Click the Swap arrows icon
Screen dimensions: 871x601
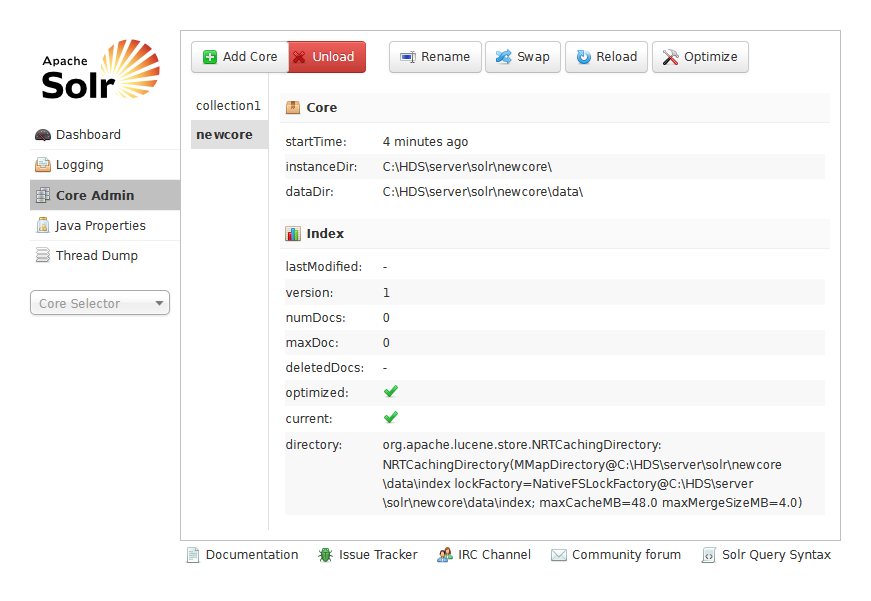click(503, 57)
